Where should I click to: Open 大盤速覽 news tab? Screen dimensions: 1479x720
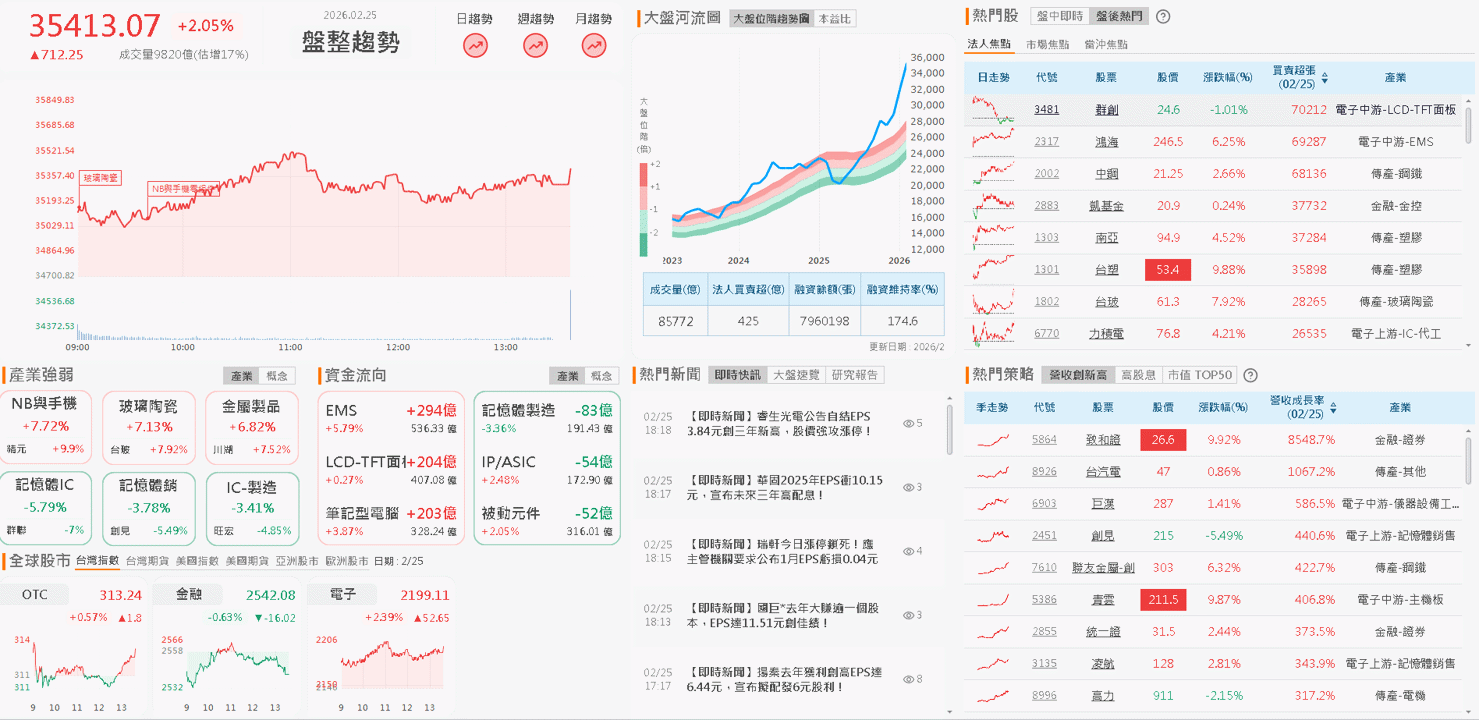coord(797,375)
